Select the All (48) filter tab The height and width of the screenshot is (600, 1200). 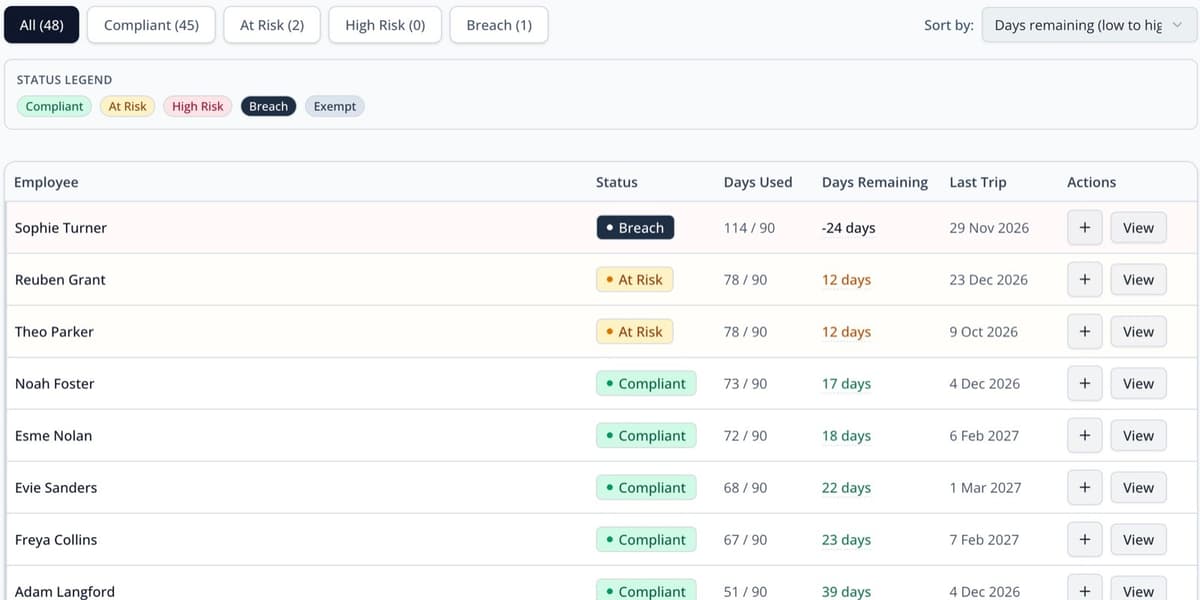point(42,25)
